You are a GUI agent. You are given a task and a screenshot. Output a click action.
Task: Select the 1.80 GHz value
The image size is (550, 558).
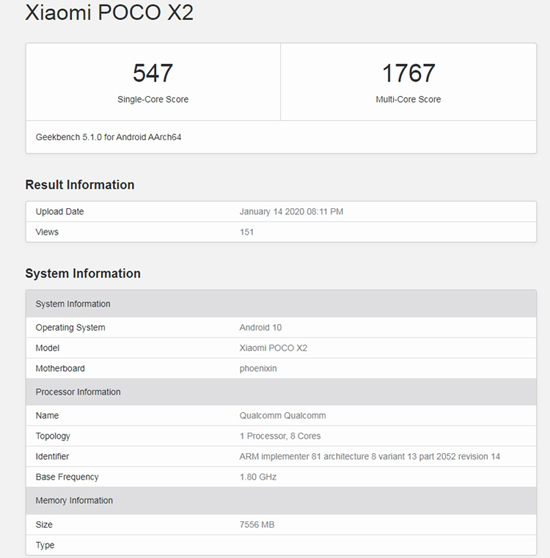coord(258,477)
